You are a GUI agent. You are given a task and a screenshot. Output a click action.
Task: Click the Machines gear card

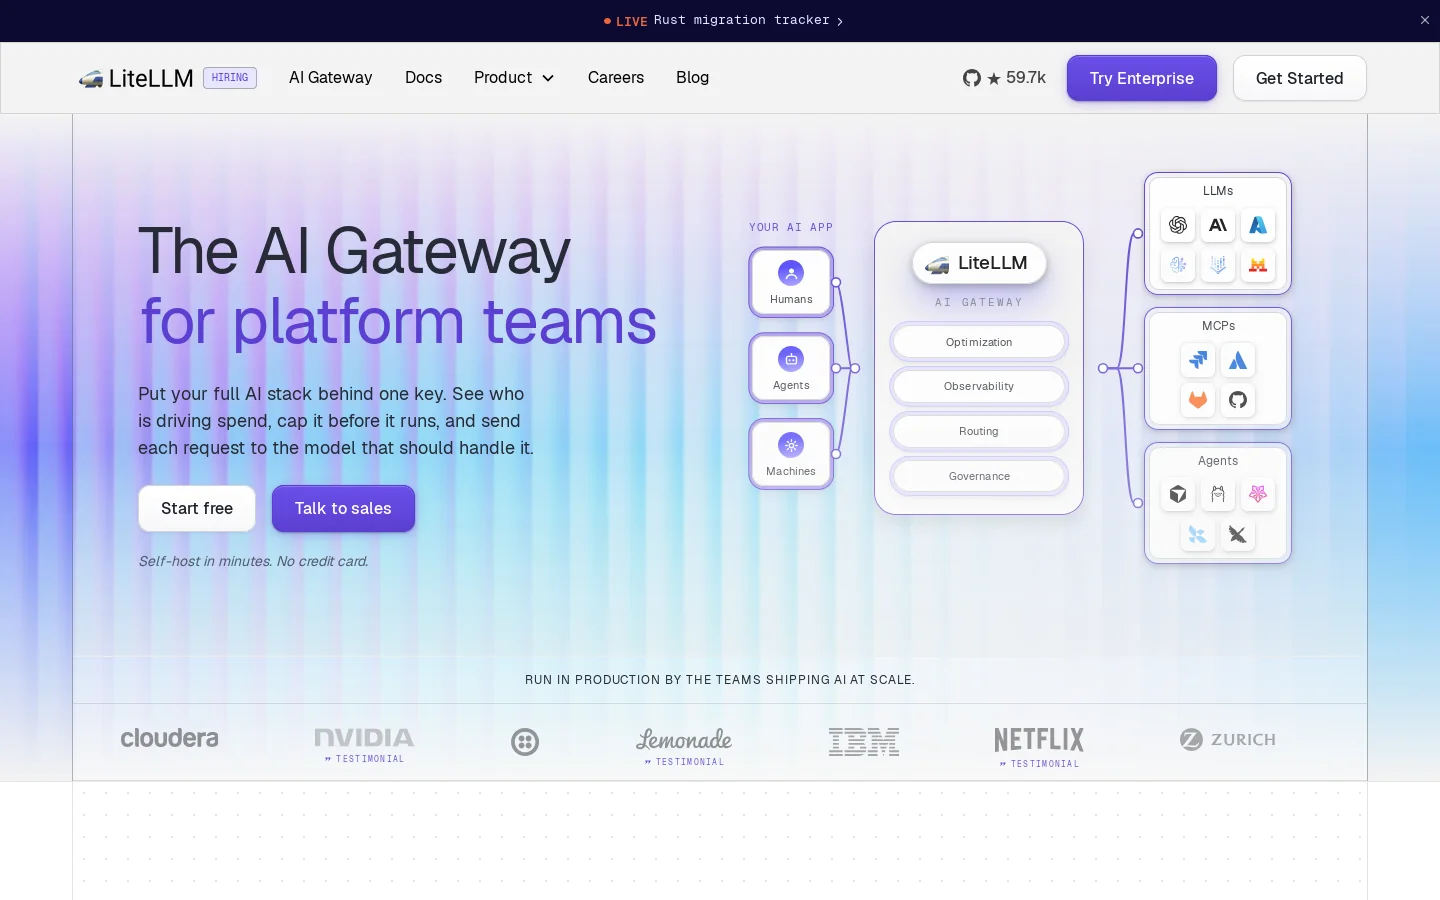pos(791,454)
